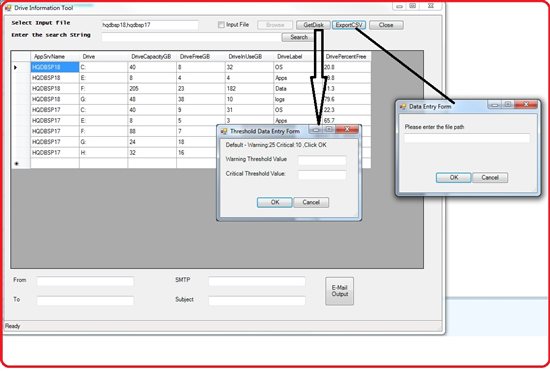Toggle the Input File checkbox
Image resolution: width=550 pixels, height=371 pixels.
point(221,25)
